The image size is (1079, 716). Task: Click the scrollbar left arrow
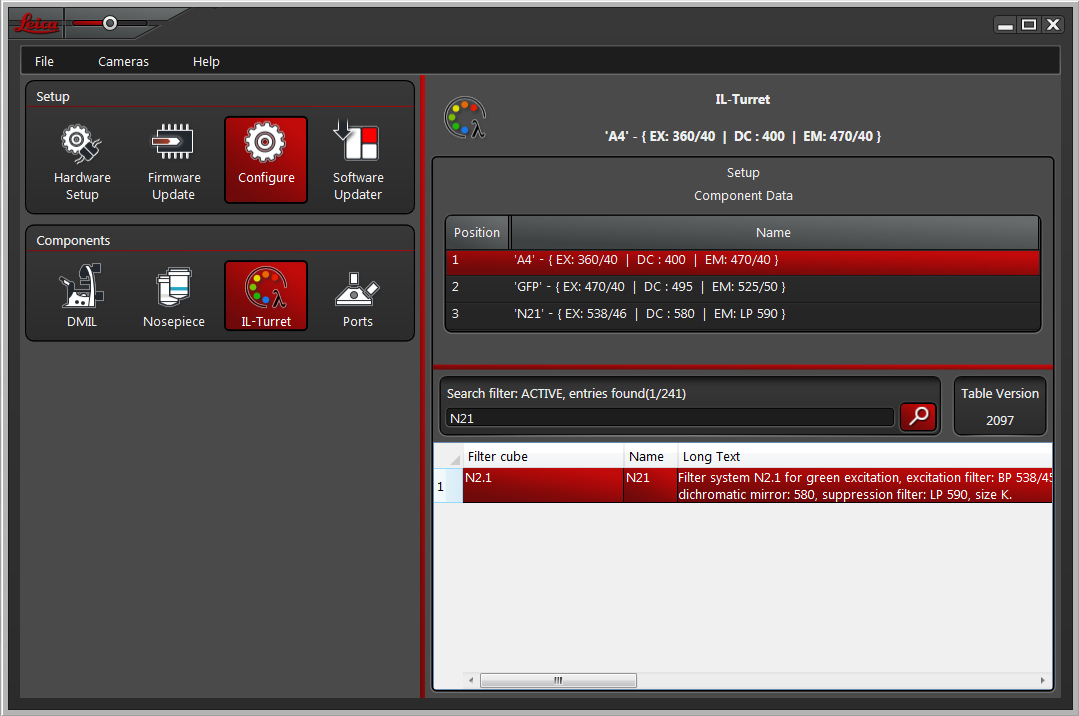471,680
